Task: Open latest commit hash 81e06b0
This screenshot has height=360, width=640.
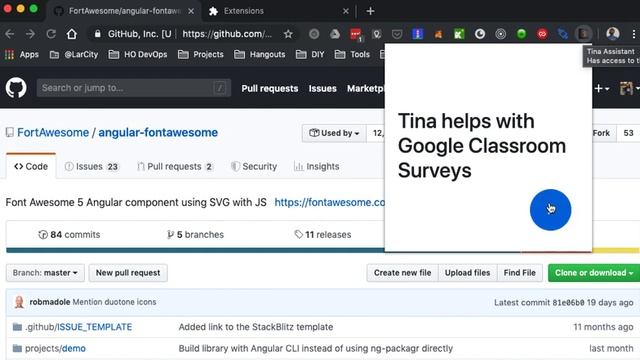Action: 568,303
